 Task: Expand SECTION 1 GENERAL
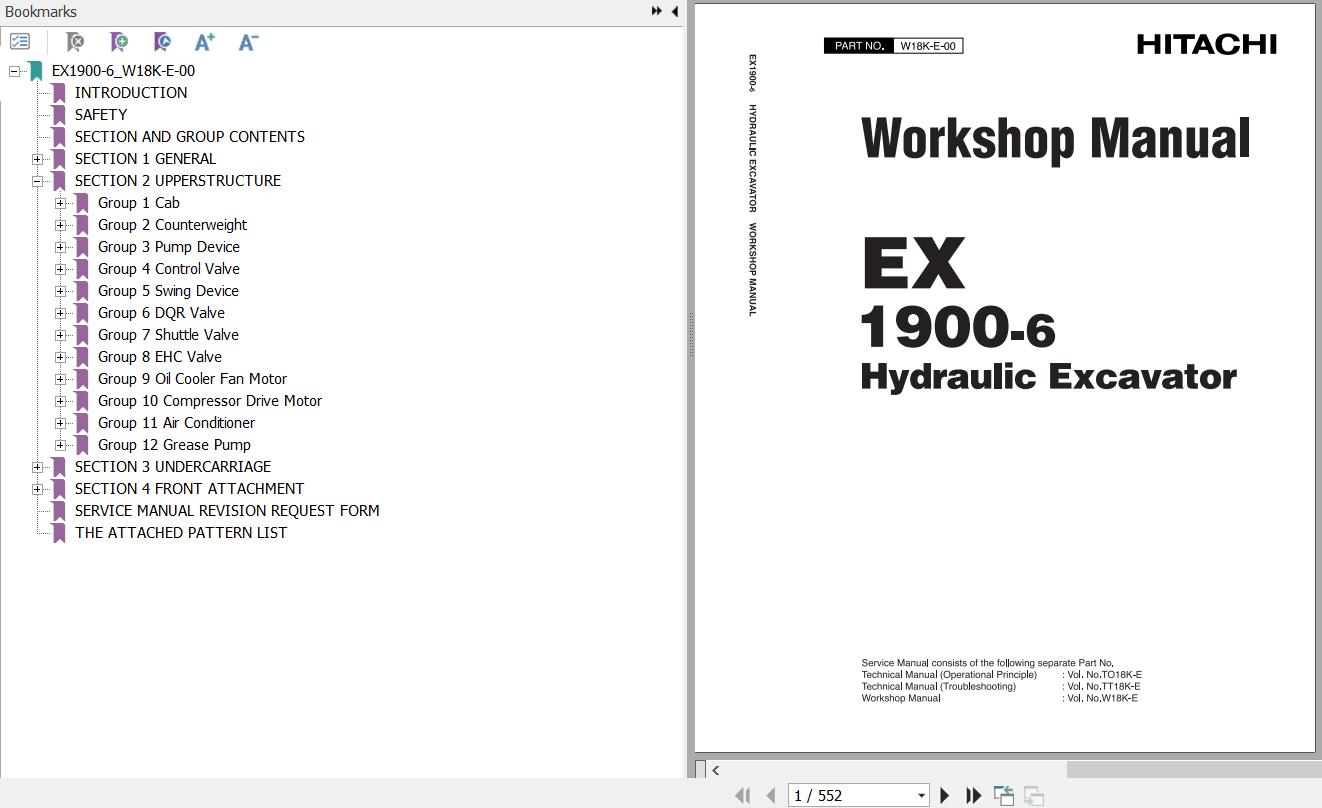37,159
